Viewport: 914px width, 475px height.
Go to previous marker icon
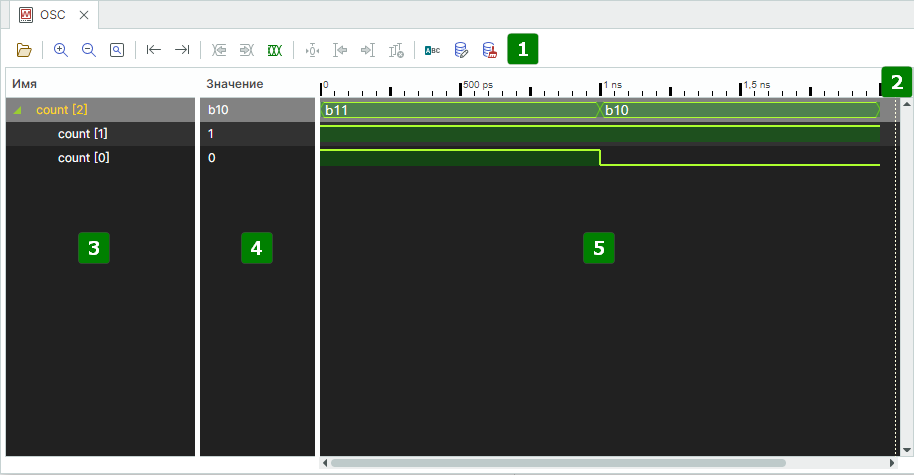[340, 50]
